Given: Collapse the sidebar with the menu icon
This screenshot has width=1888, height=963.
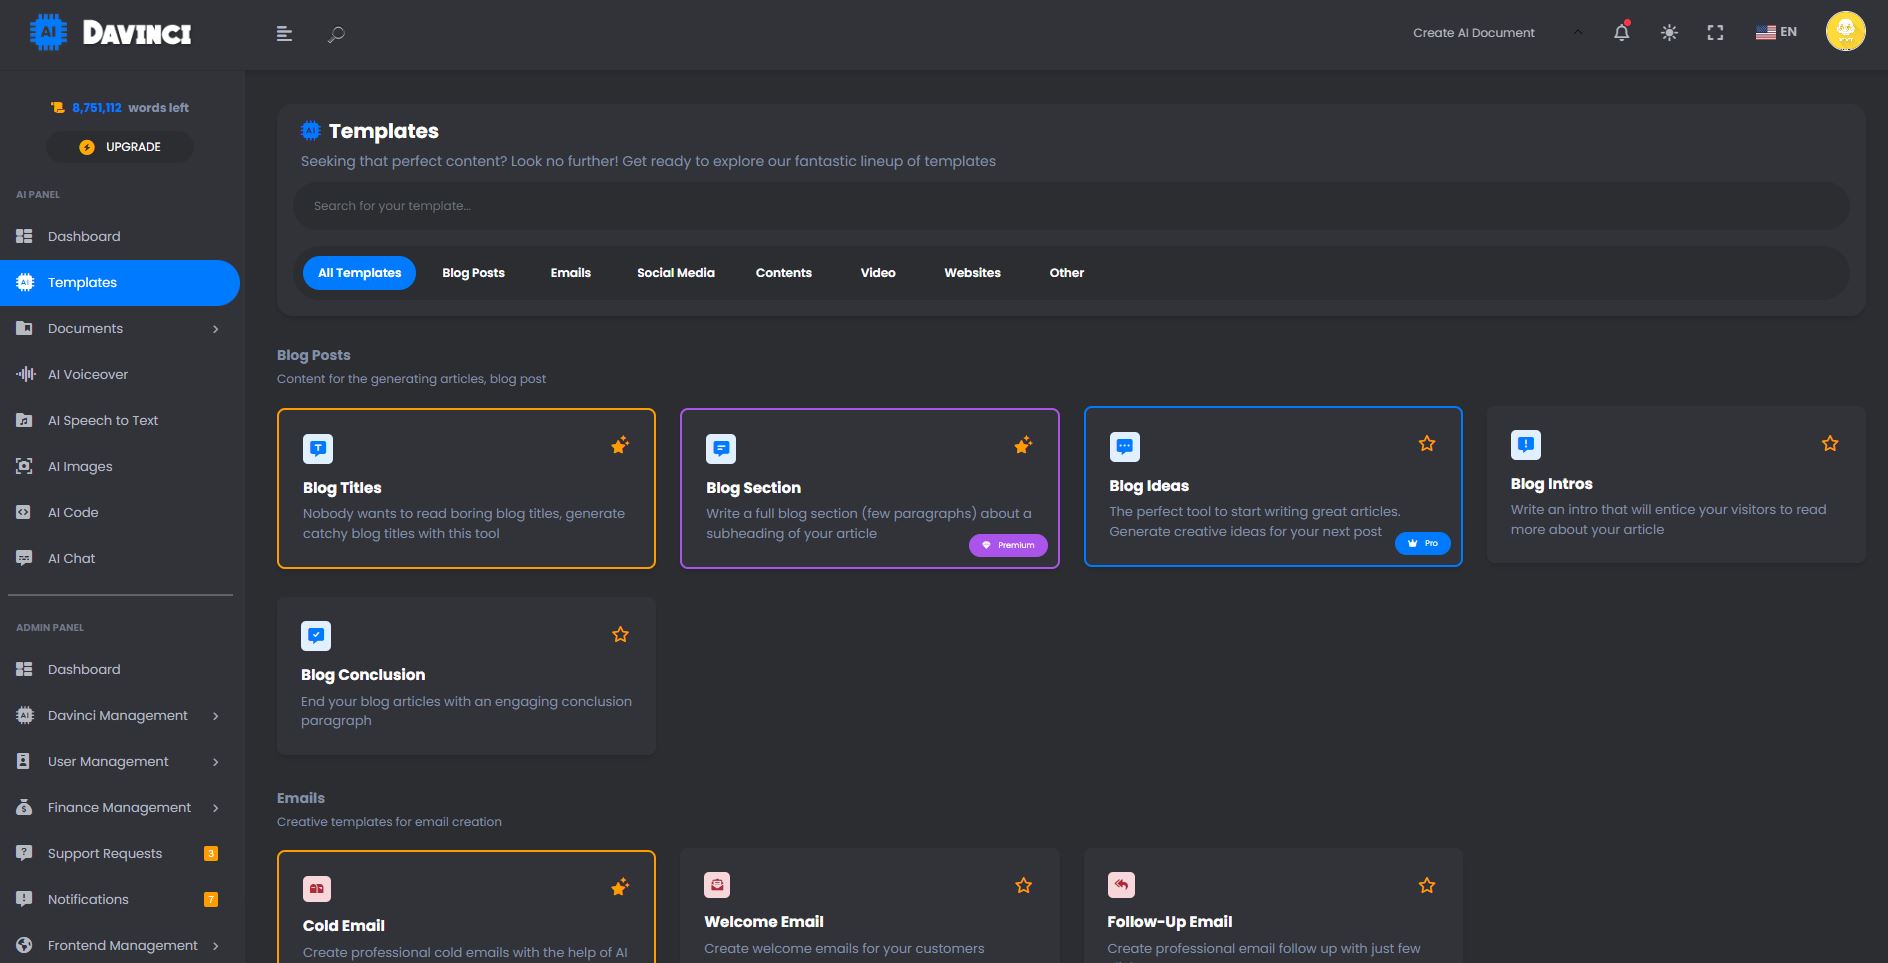Looking at the screenshot, I should pyautogui.click(x=284, y=34).
